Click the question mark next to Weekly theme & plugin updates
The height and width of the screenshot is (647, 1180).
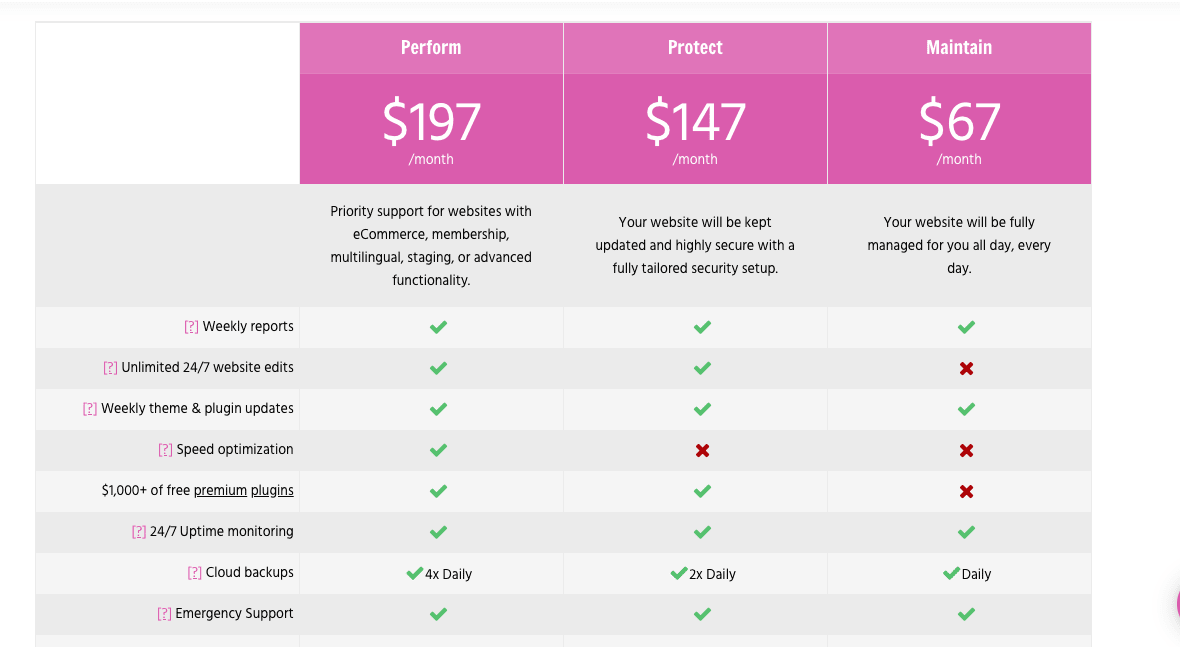[90, 409]
